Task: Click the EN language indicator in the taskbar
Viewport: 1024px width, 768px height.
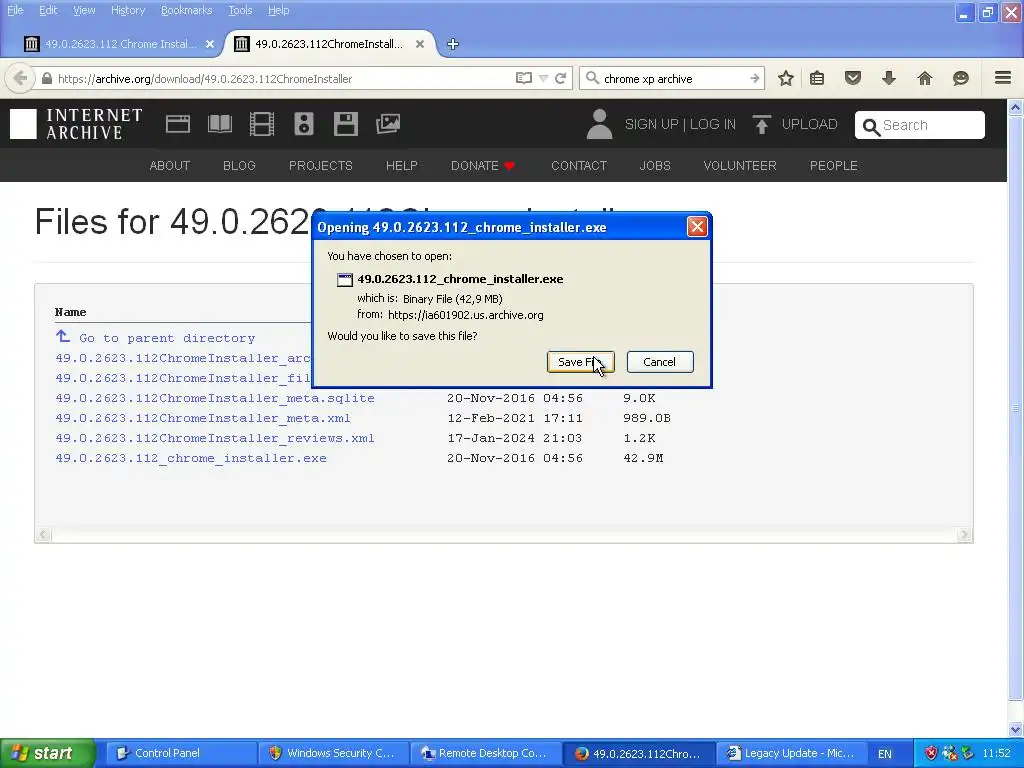Action: coord(884,754)
